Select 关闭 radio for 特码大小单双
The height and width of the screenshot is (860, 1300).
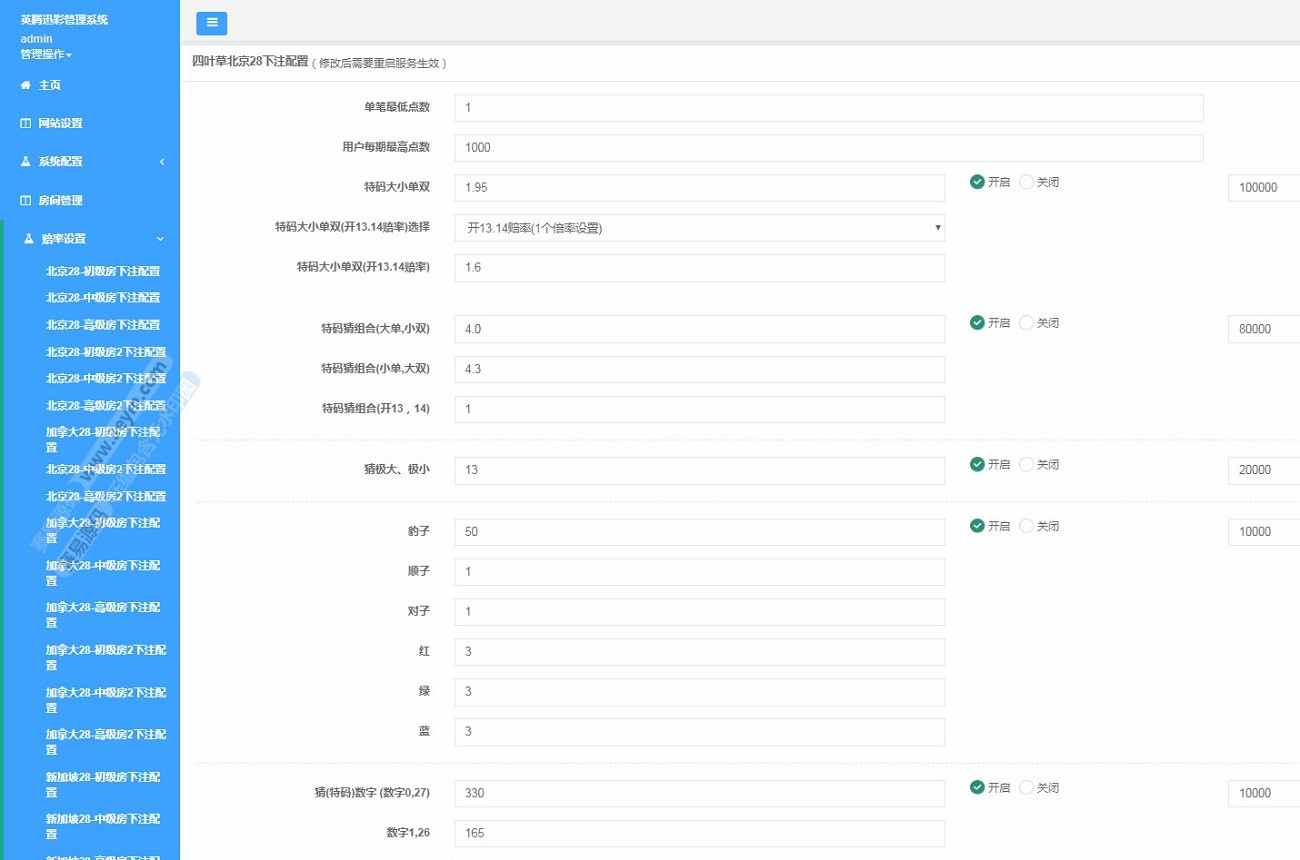point(1026,182)
